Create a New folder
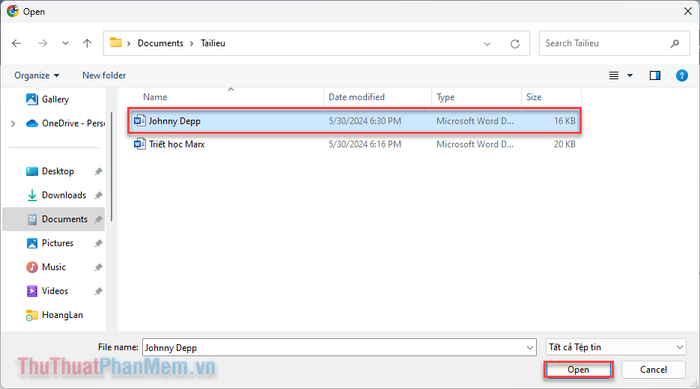 [104, 75]
